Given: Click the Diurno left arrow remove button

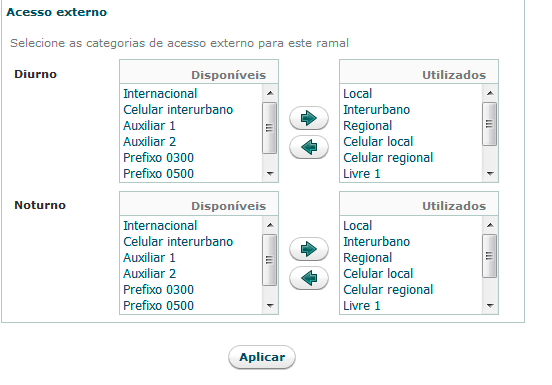Looking at the screenshot, I should (309, 147).
